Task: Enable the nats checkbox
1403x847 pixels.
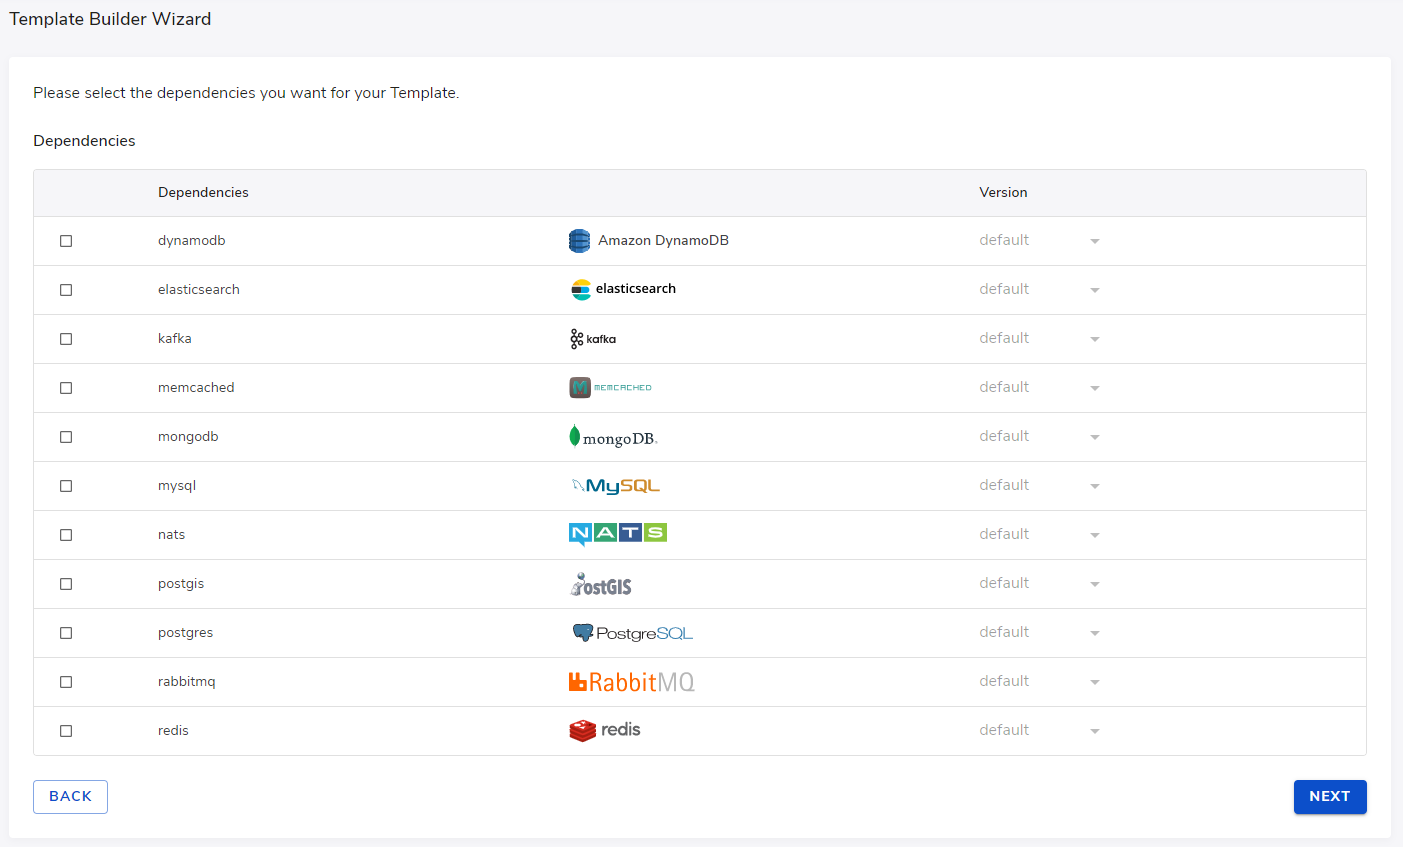Action: pos(66,535)
